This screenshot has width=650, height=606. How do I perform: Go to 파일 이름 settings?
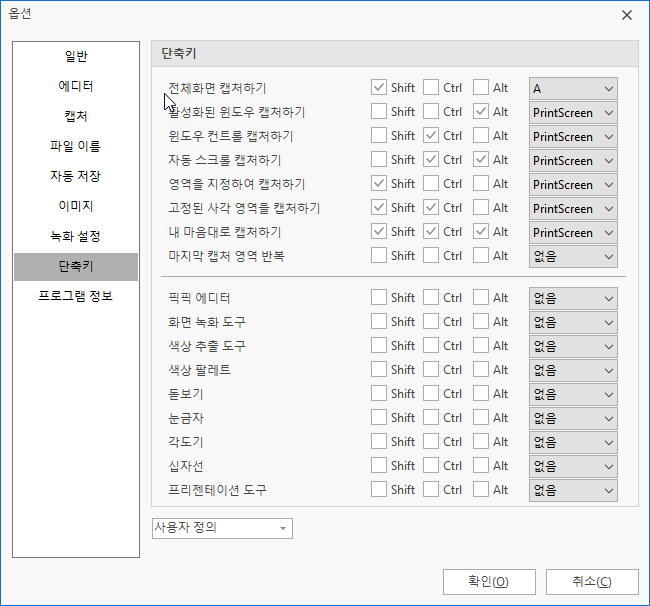coord(76,146)
